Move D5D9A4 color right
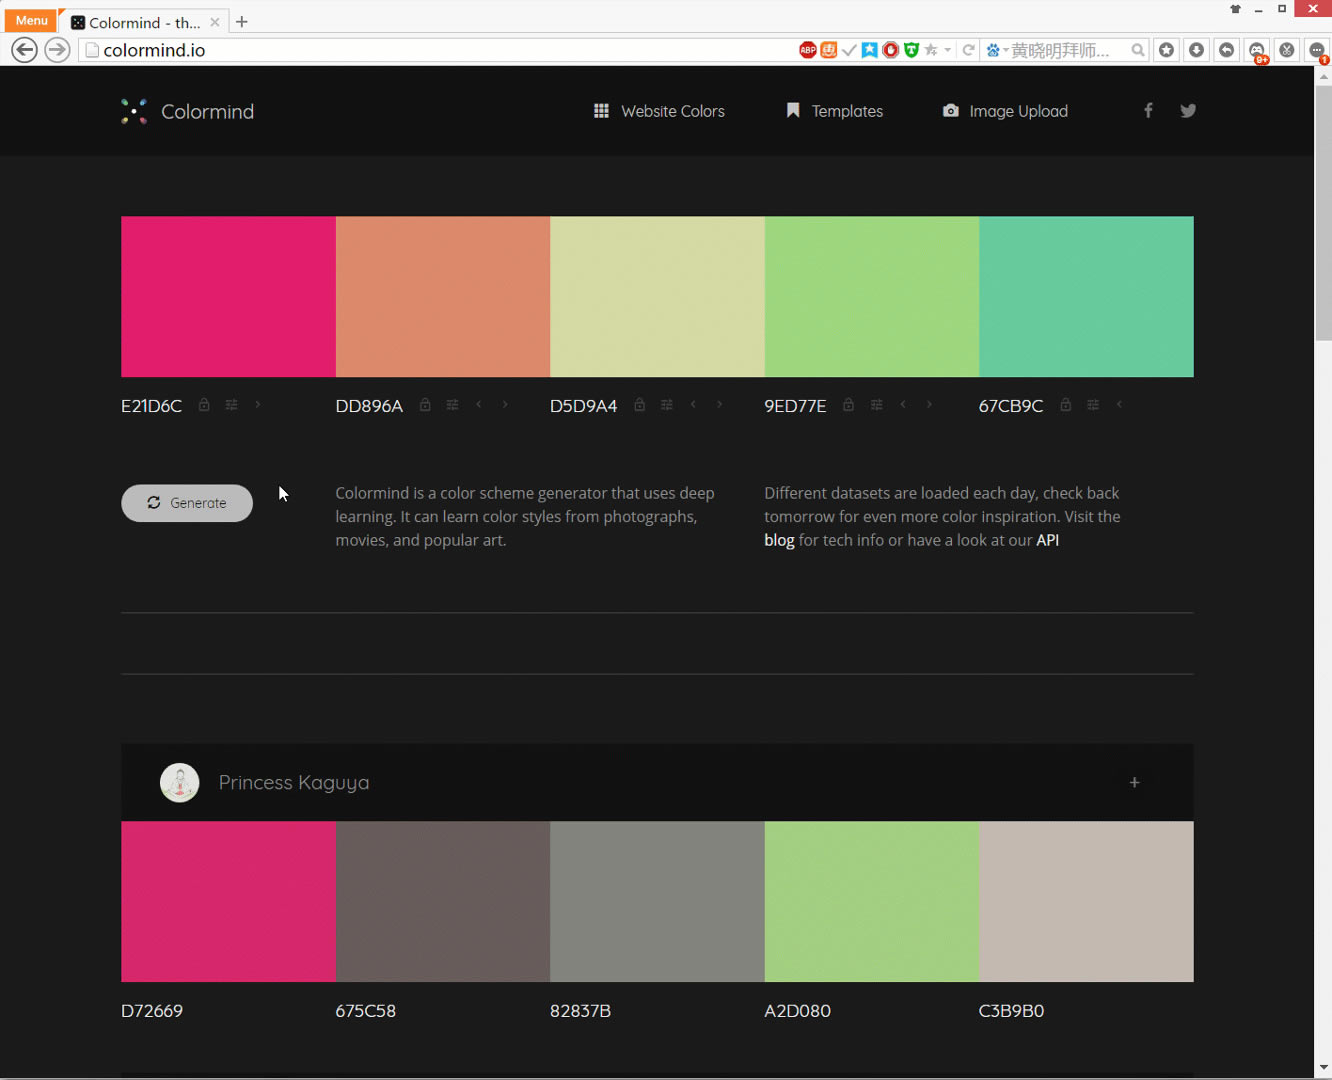 719,405
